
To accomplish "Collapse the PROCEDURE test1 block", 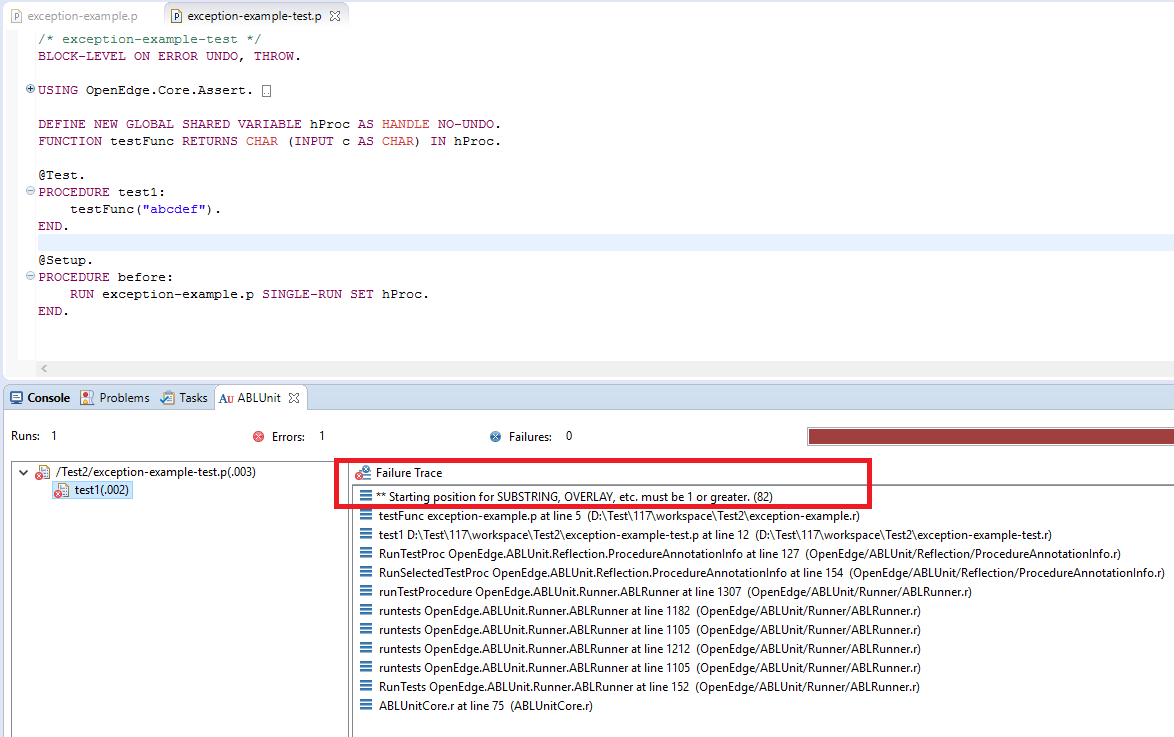I will coord(30,191).
